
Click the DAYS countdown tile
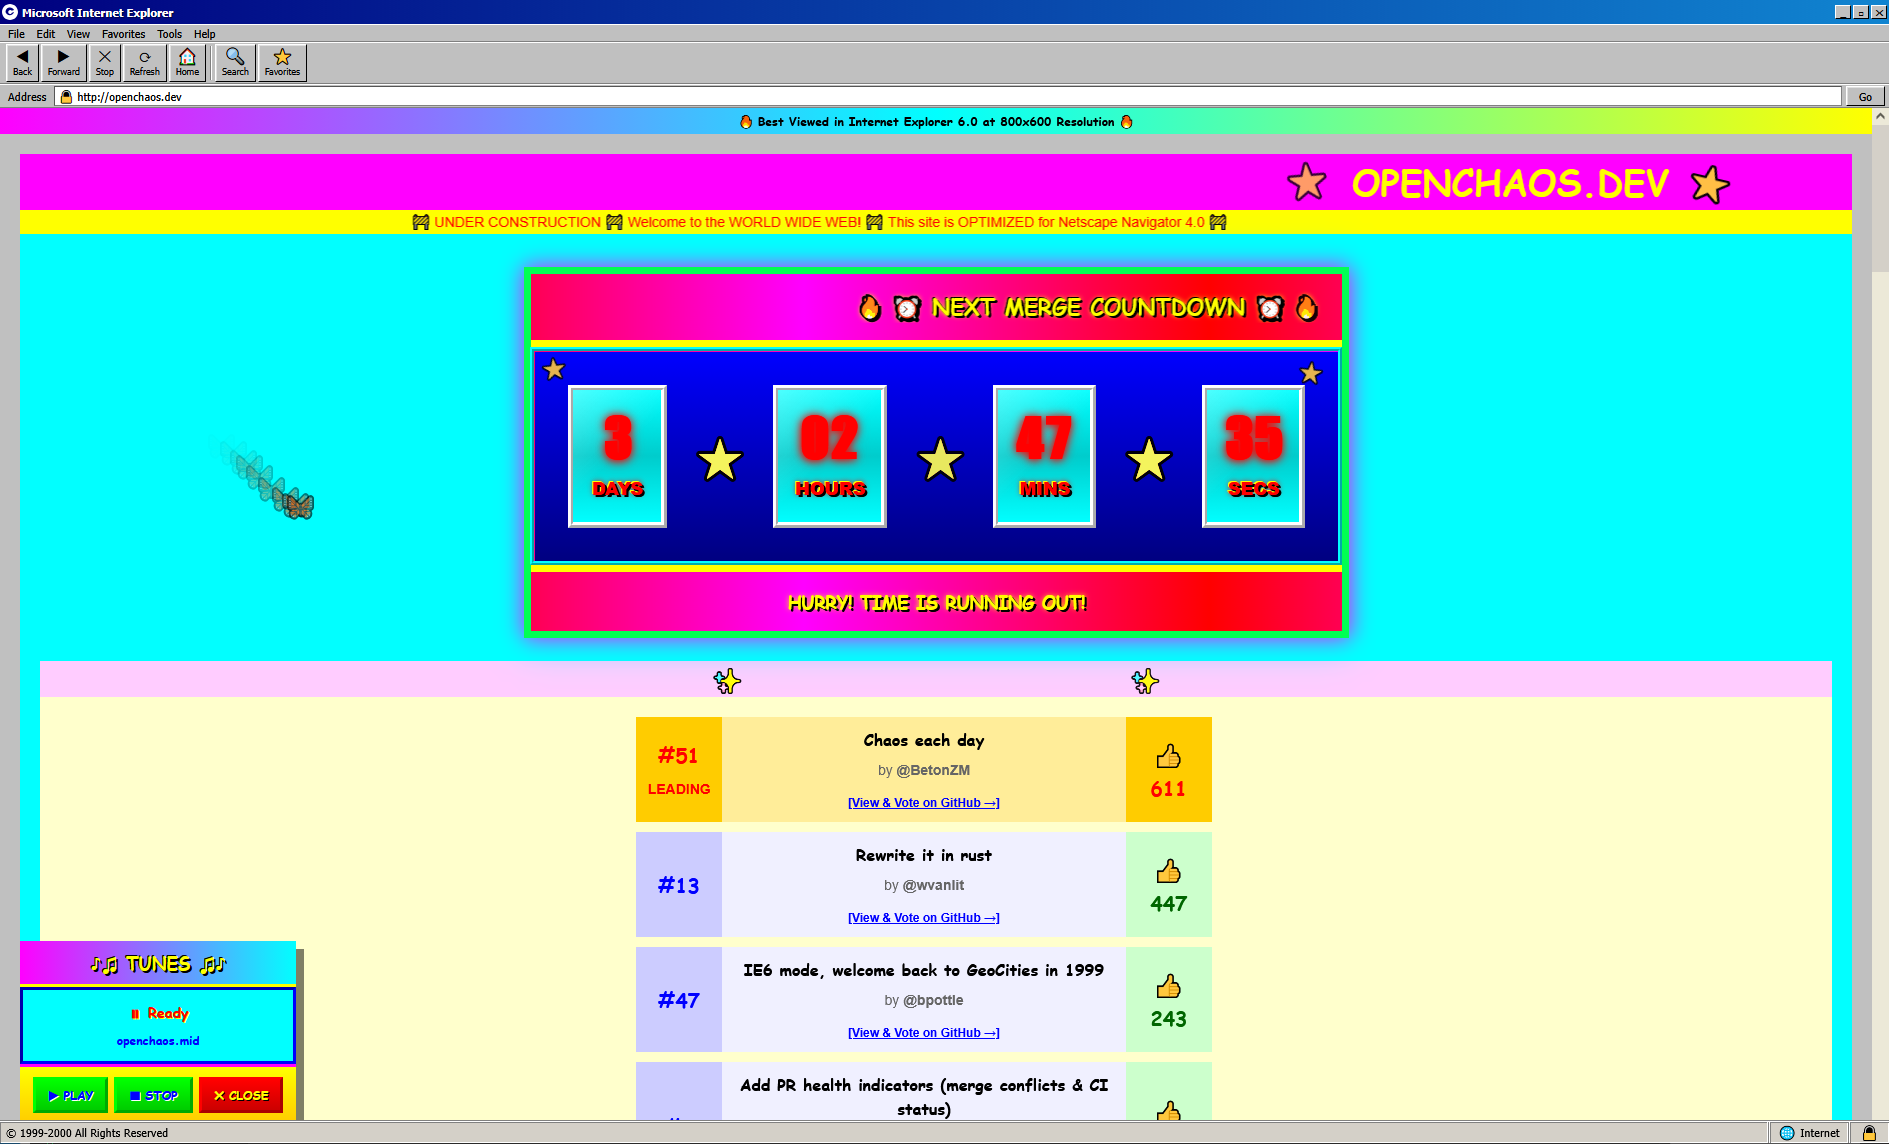coord(617,456)
